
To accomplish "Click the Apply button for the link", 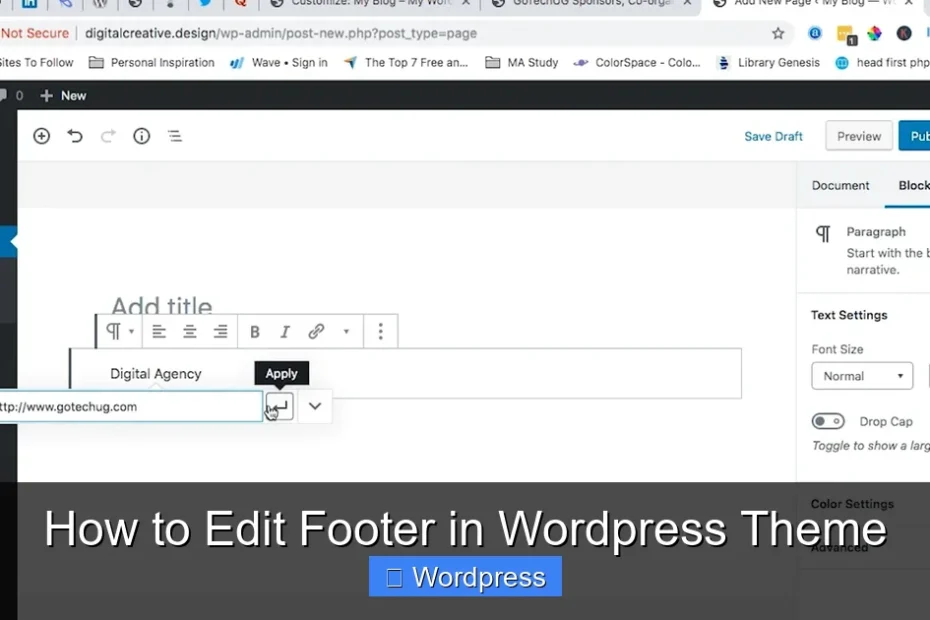I will coord(278,406).
